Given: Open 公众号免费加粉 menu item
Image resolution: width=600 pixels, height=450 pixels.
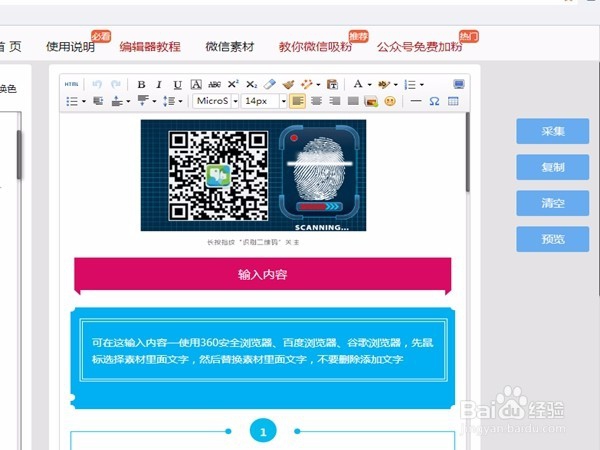Looking at the screenshot, I should pyautogui.click(x=420, y=47).
